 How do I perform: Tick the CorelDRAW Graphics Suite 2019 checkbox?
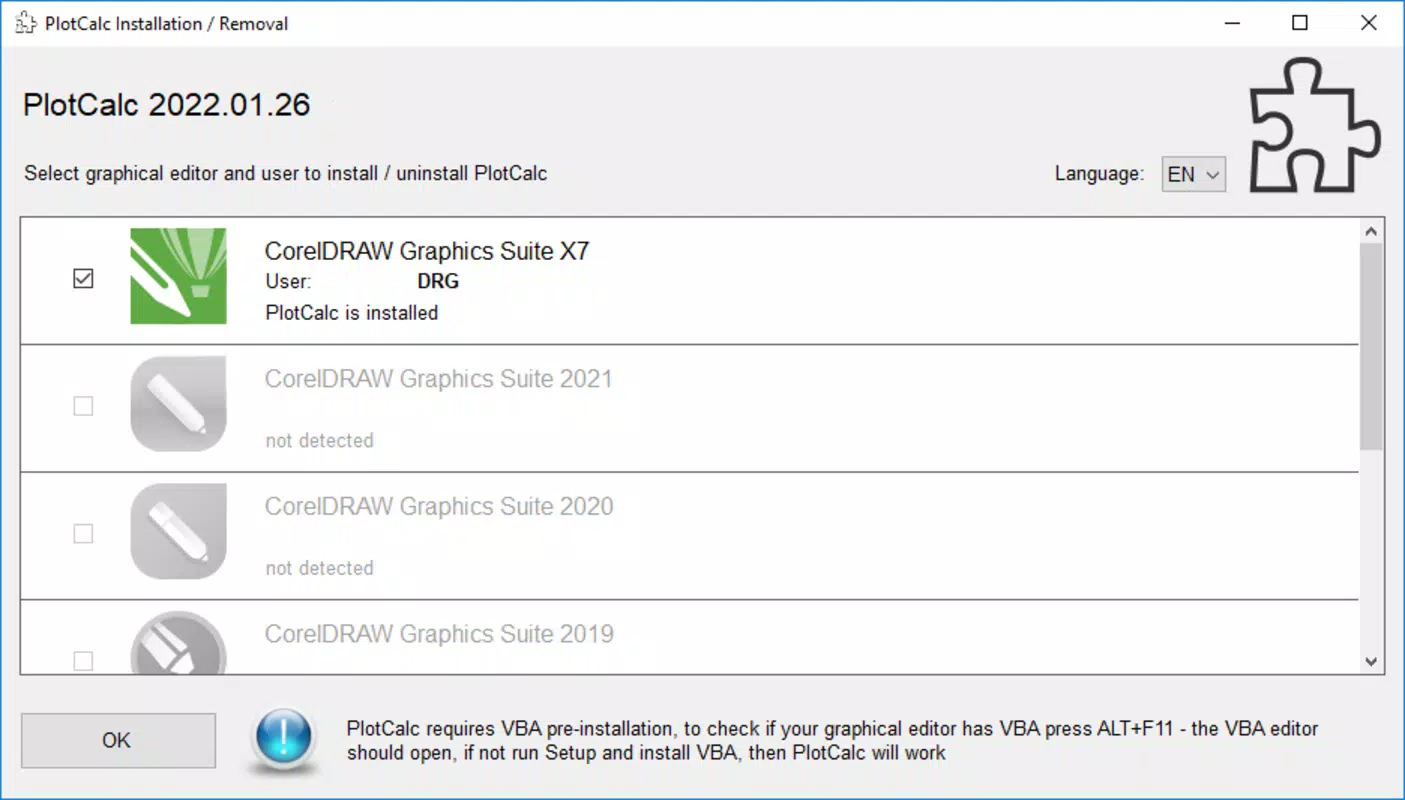pyautogui.click(x=83, y=661)
